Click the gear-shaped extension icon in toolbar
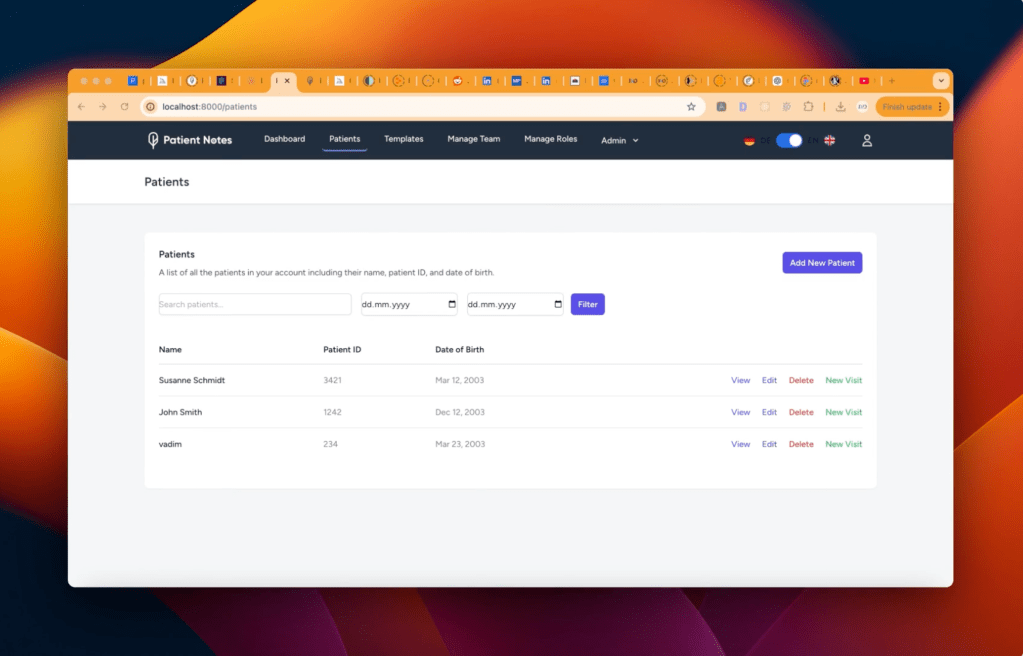The width and height of the screenshot is (1023, 656). (x=787, y=106)
